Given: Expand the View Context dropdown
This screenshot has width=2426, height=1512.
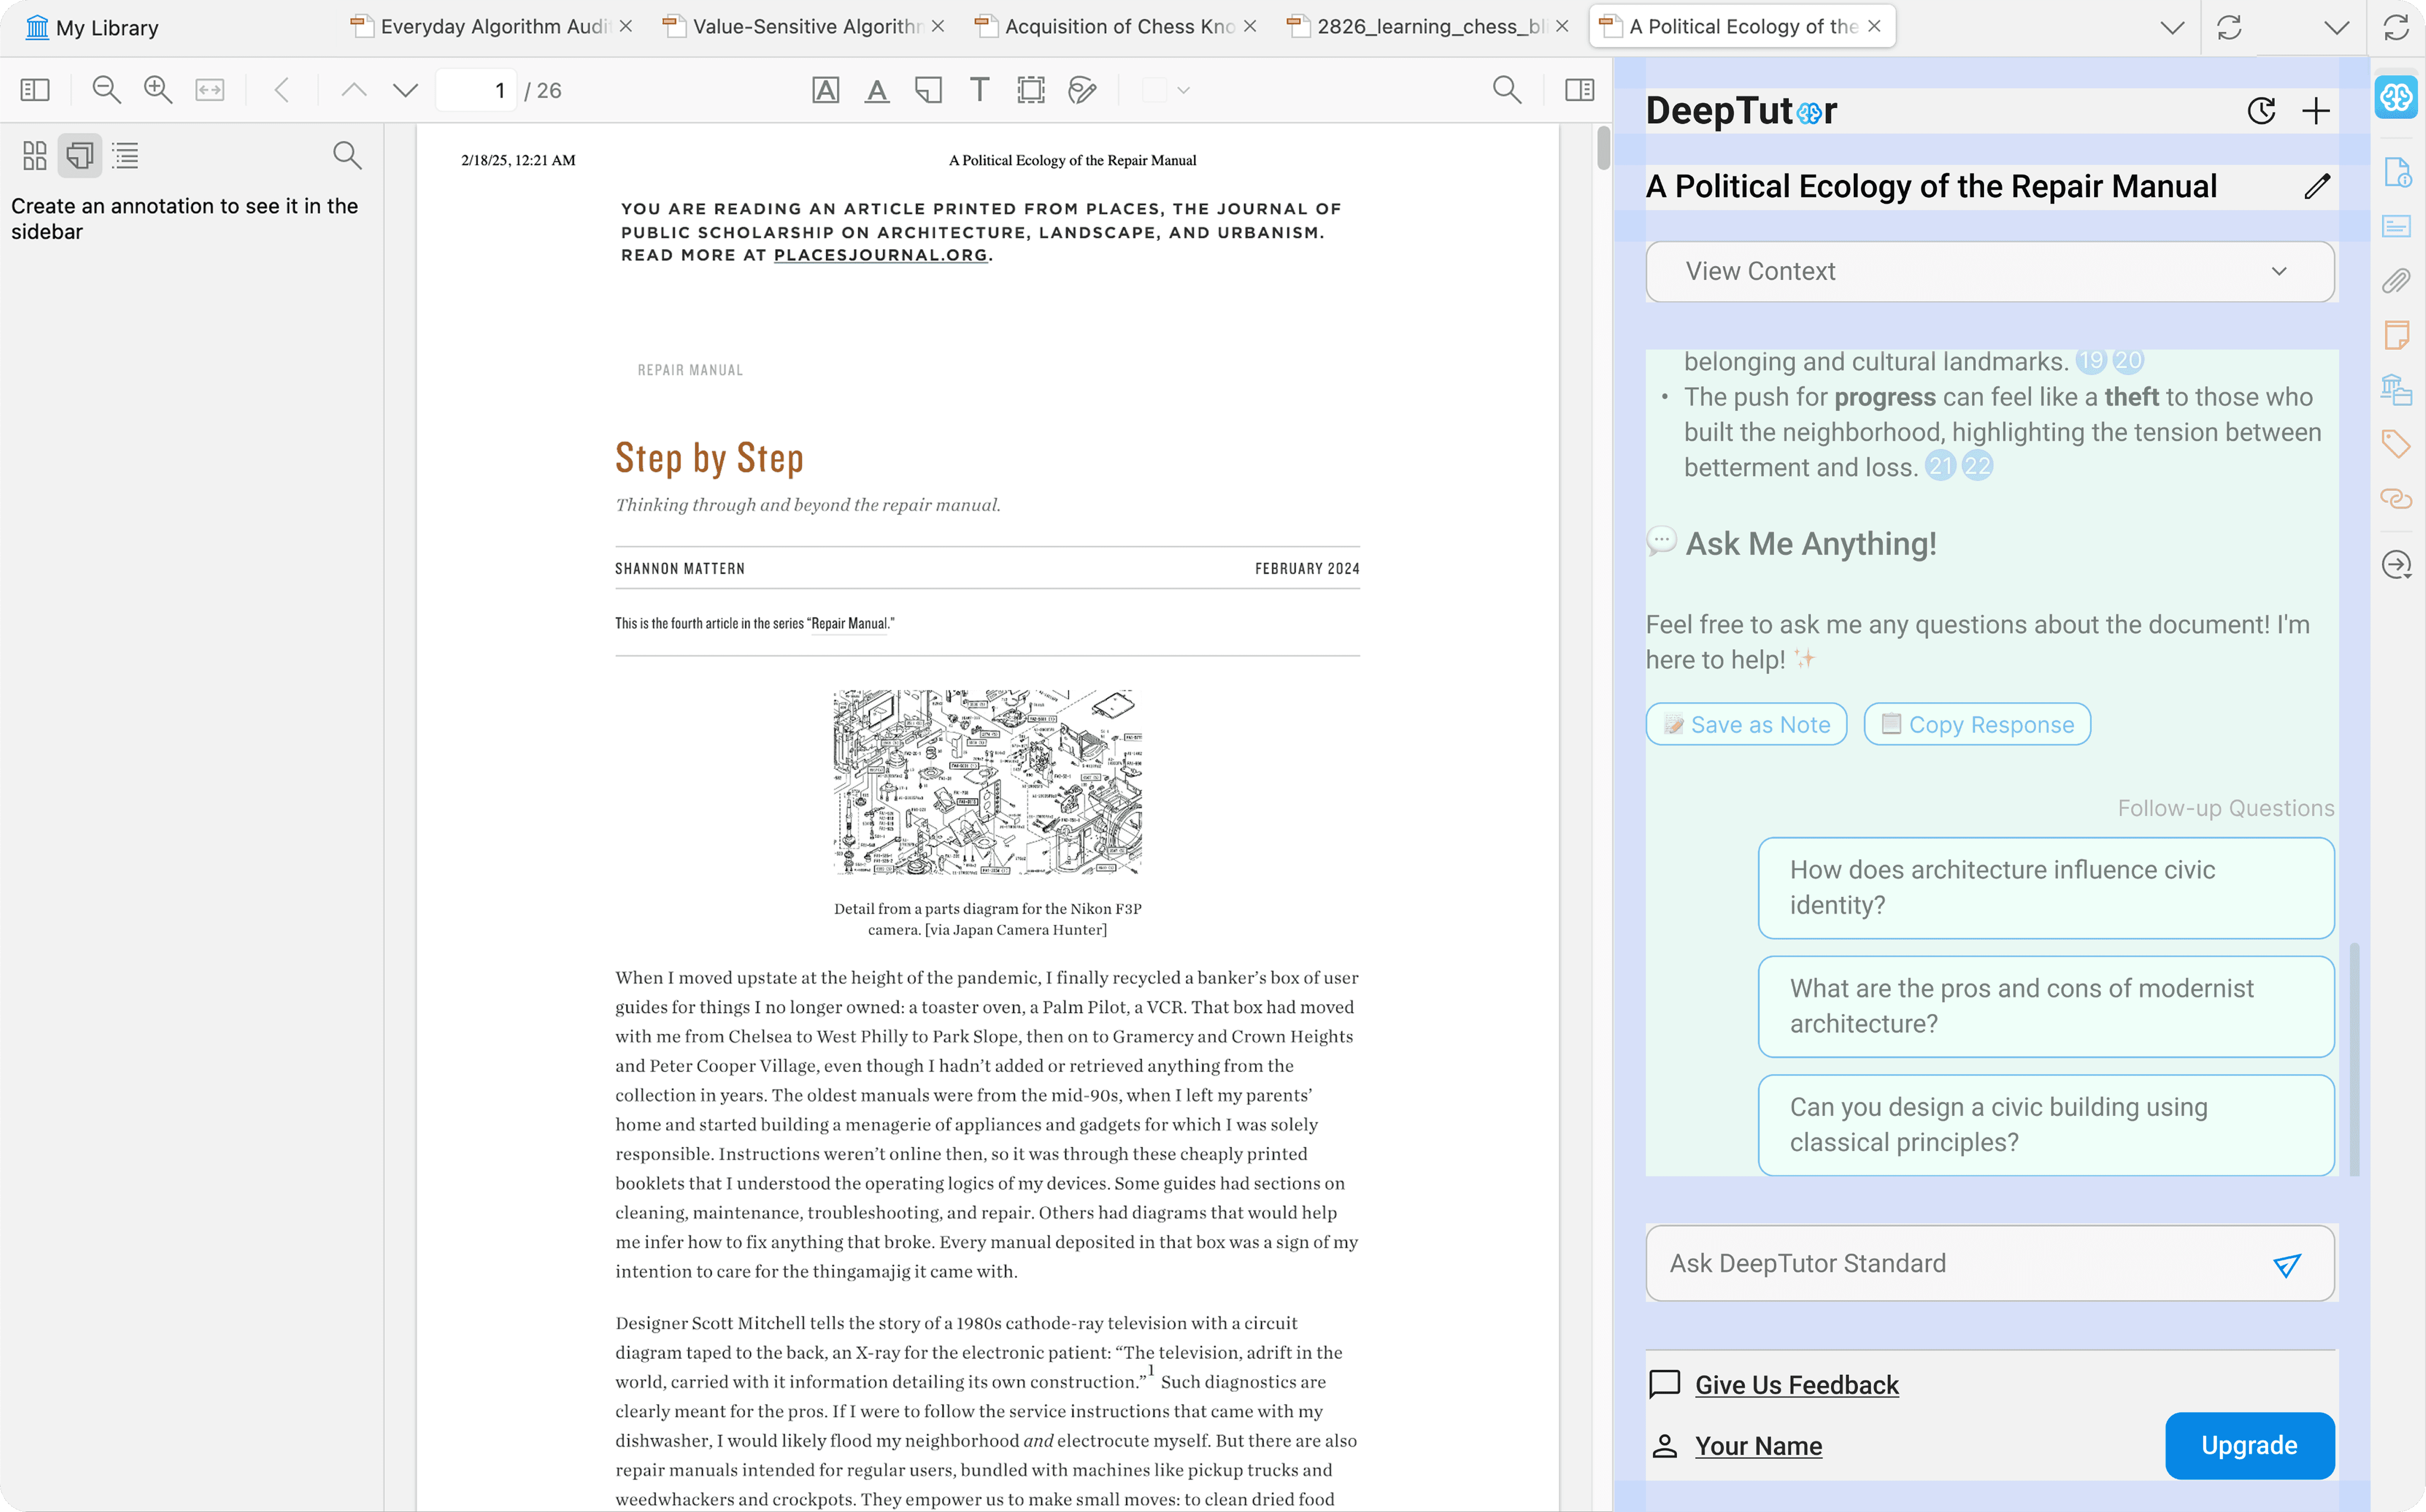Looking at the screenshot, I should [1989, 271].
